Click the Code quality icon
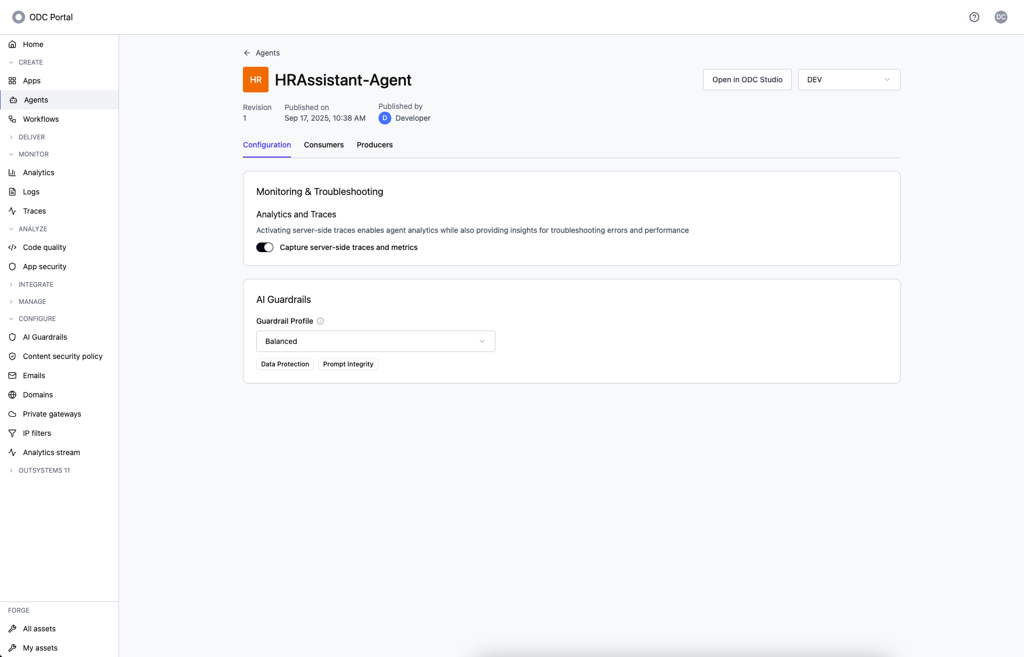The image size is (1024, 657). coord(12,248)
